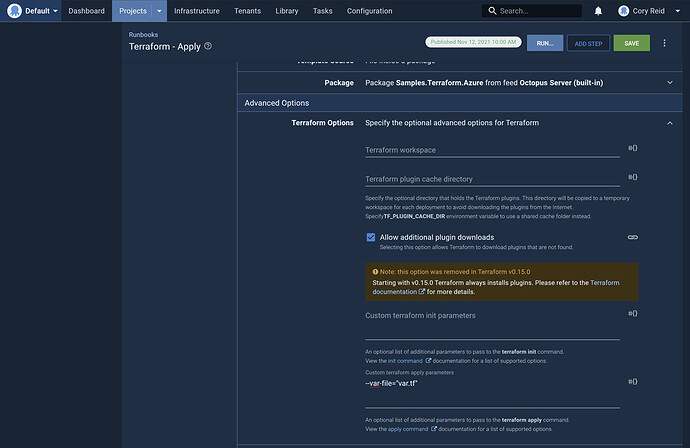The height and width of the screenshot is (448, 690).
Task: Click the Cory Reid user avatar
Action: (x=623, y=11)
